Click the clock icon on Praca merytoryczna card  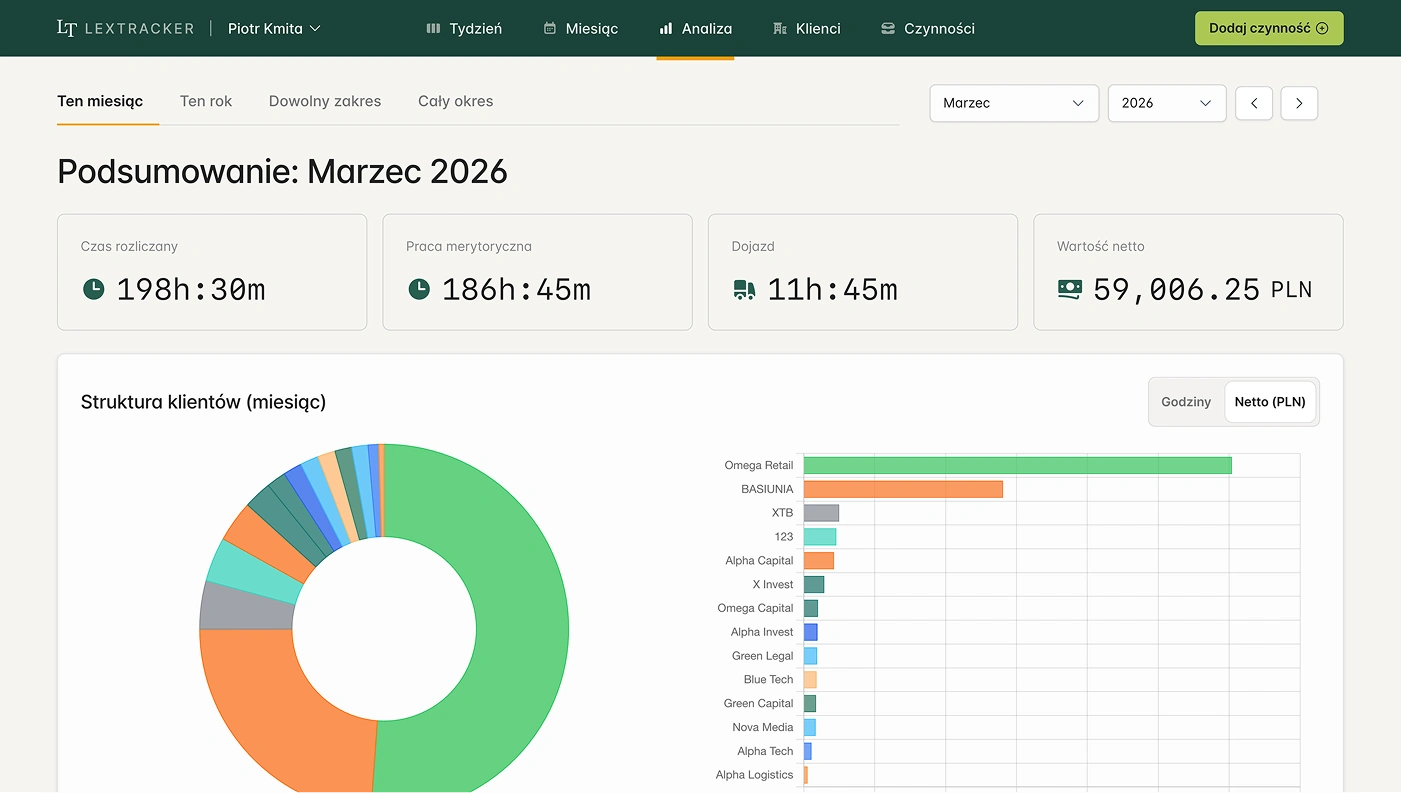[x=419, y=290]
